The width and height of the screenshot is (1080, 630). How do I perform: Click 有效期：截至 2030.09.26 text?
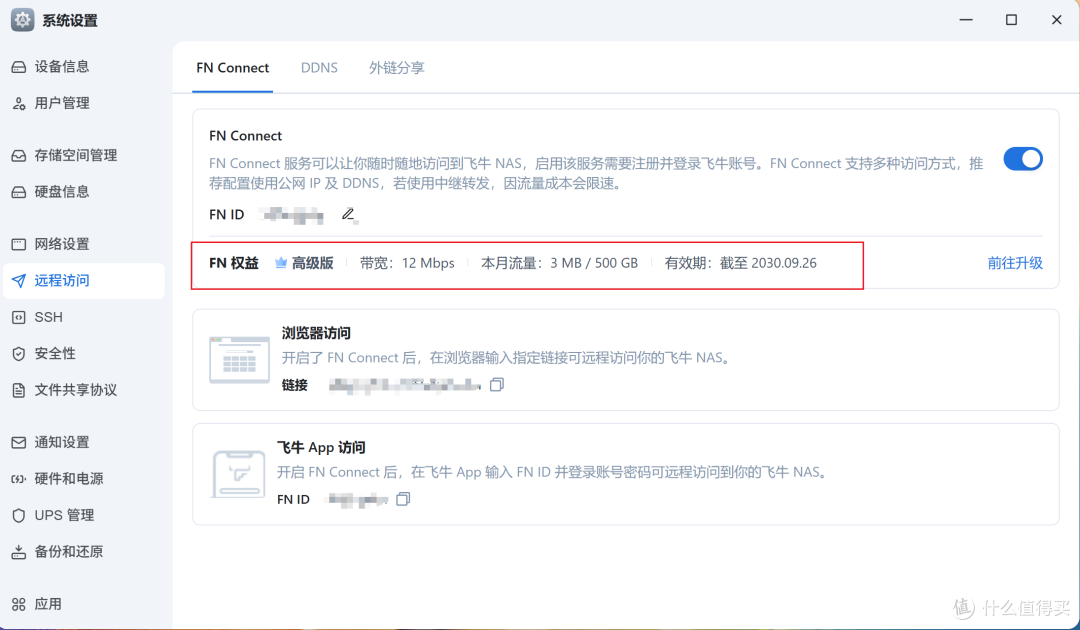point(740,263)
